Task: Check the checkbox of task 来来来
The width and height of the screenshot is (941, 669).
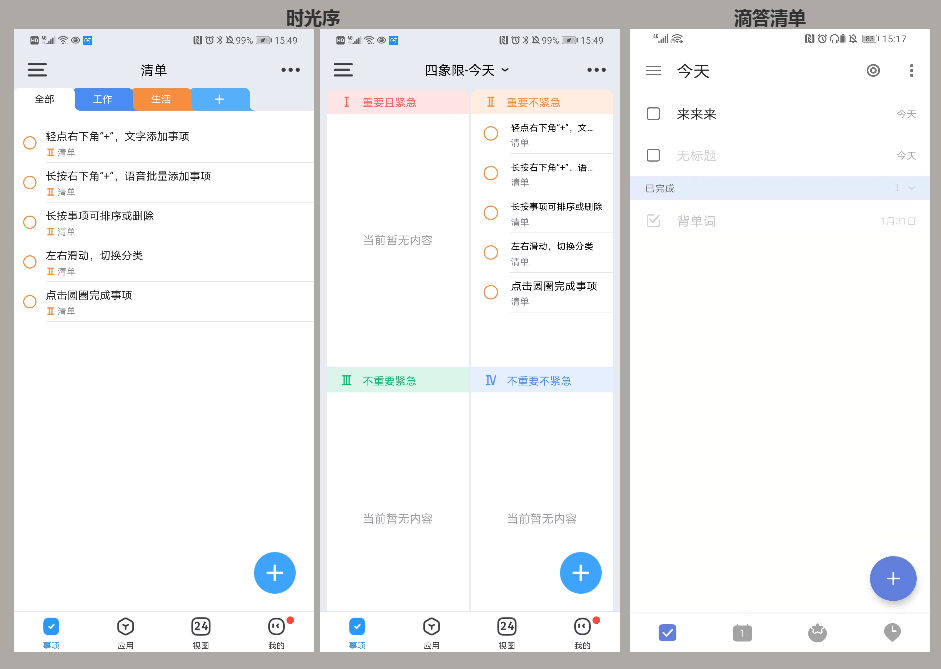Action: coord(652,114)
